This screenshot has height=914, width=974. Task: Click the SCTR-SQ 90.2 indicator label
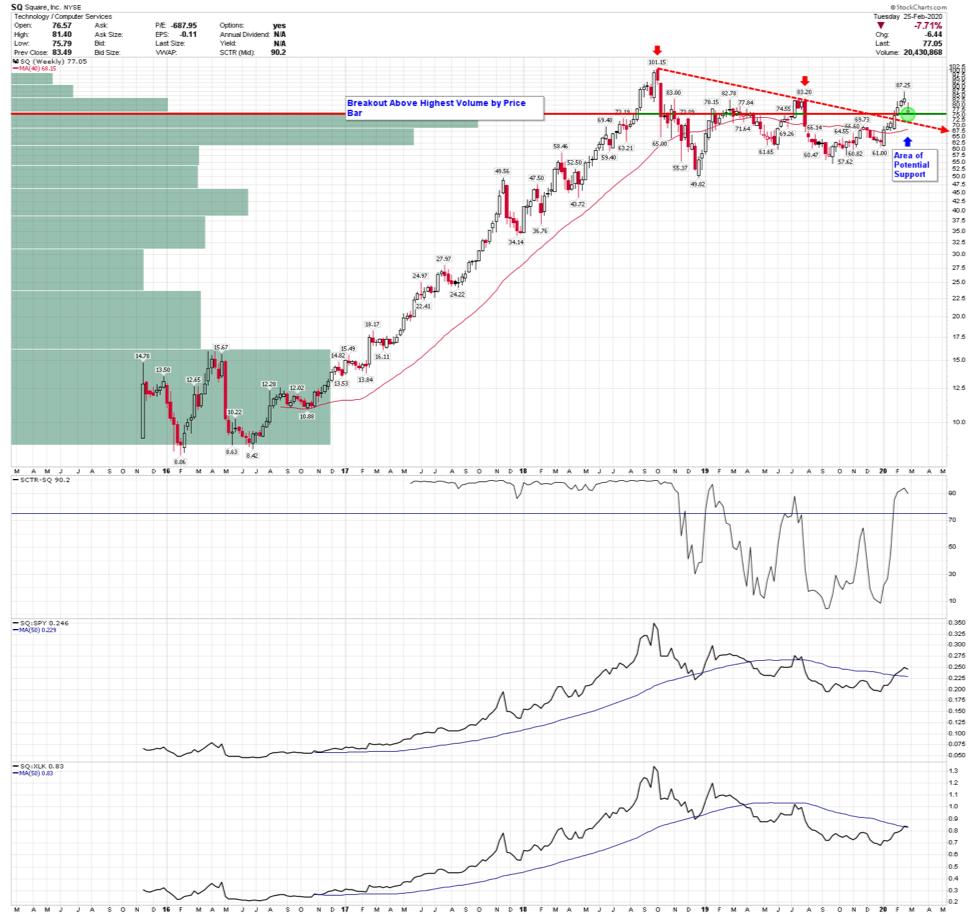click(42, 482)
